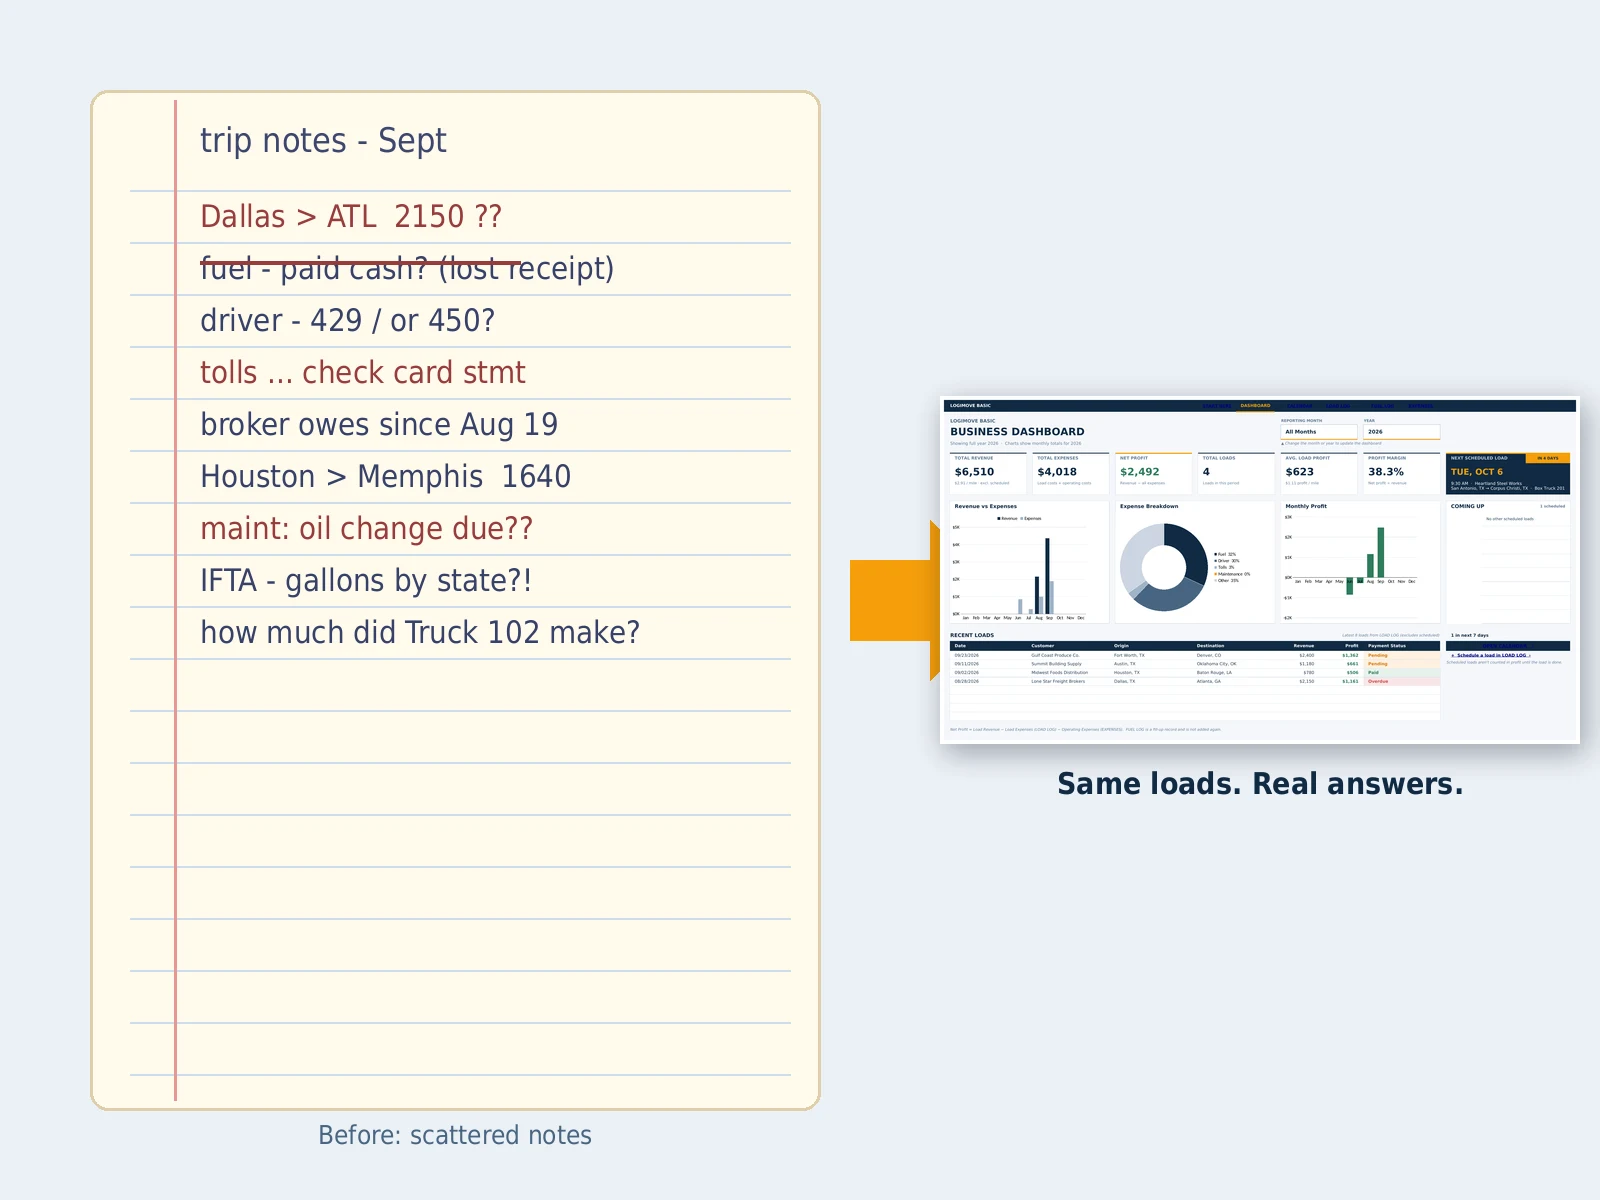
Task: Click the 'how much did Truck 102 make?' note
Action: coord(420,633)
